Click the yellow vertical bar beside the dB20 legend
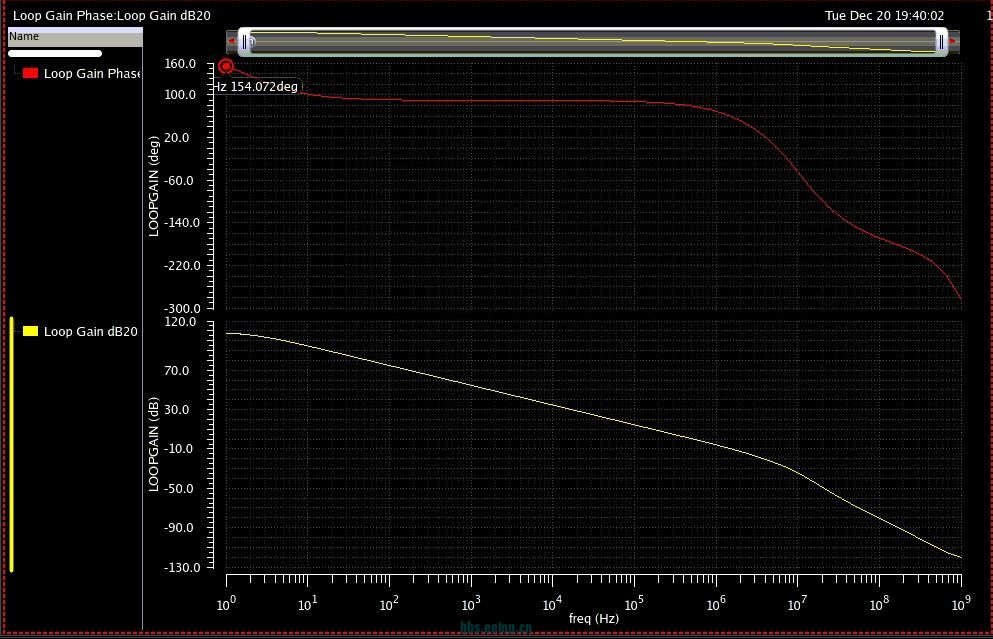993x639 pixels. [12, 444]
